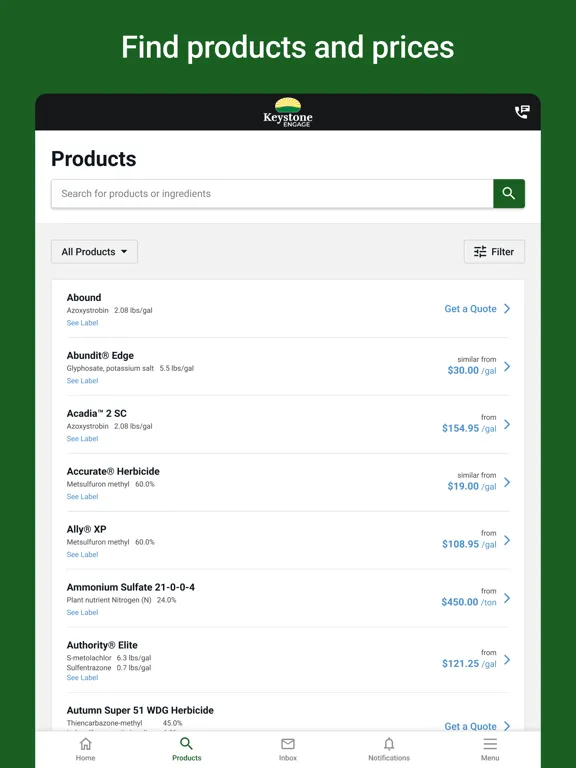Click the $30.00 /gal price
Viewport: 576px width, 768px height.
pyautogui.click(x=472, y=370)
